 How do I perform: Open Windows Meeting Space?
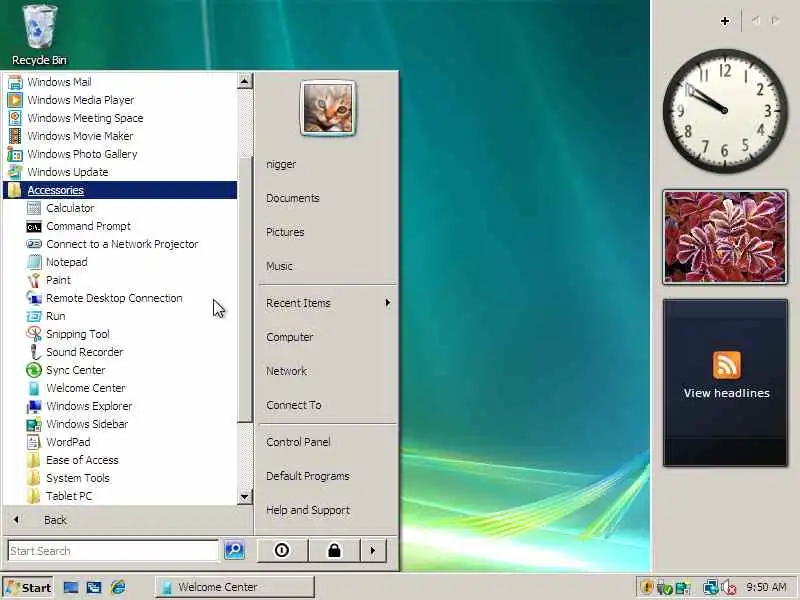click(x=120, y=118)
